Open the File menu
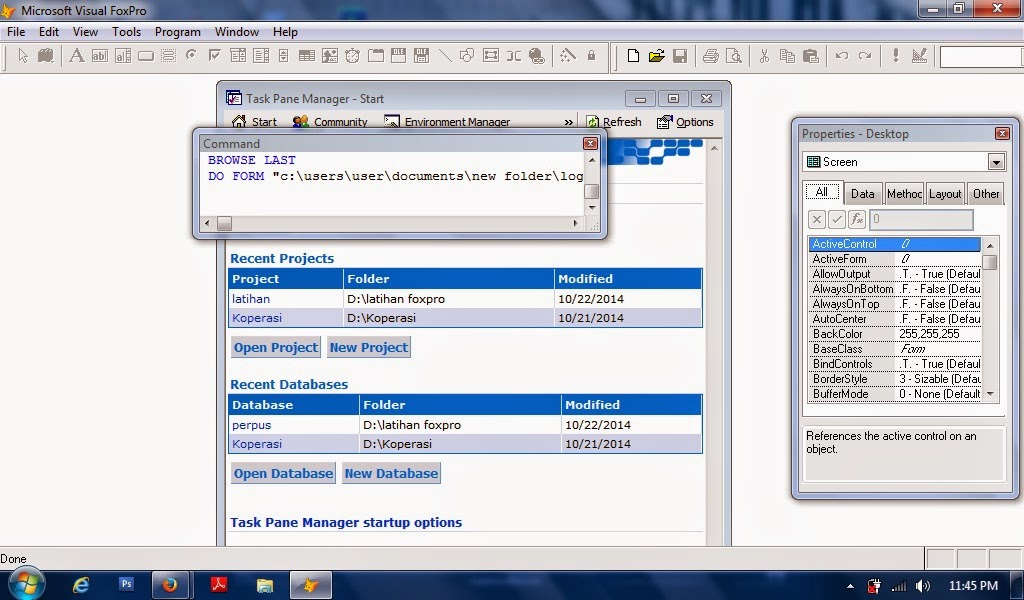The image size is (1024, 600). click(x=16, y=32)
